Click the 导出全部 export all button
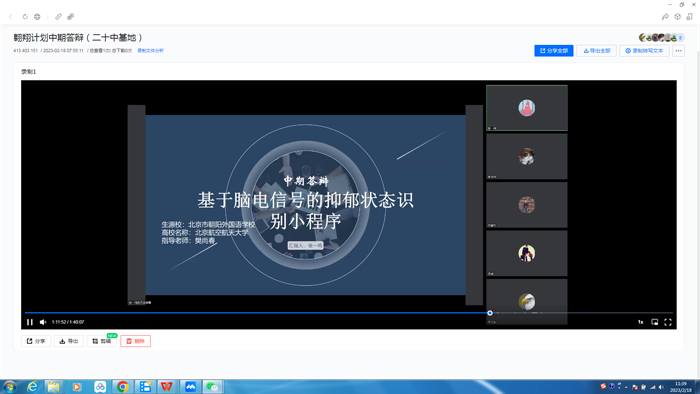 coord(596,51)
